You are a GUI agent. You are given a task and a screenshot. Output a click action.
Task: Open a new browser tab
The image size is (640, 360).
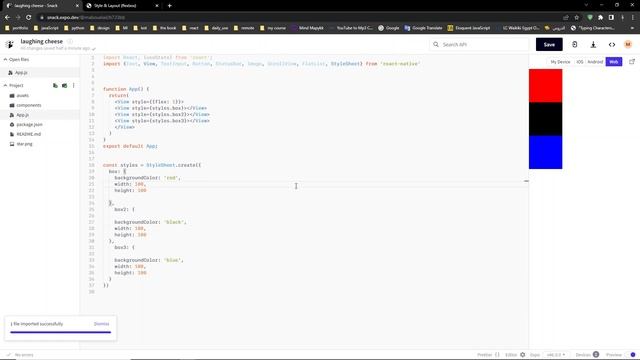coord(169,6)
